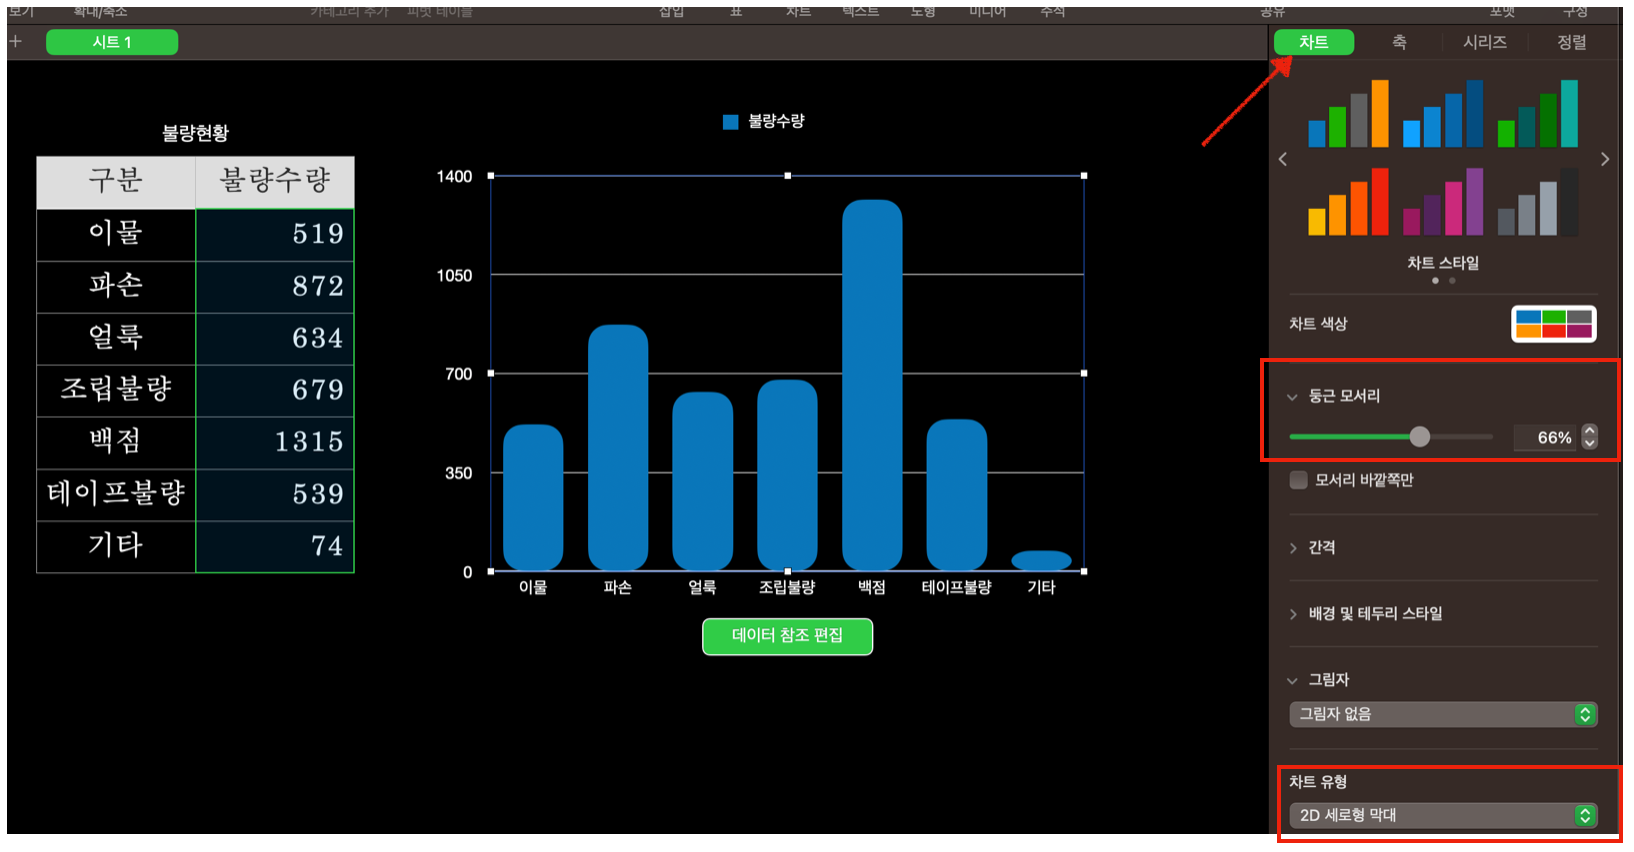Screen dimensions: 1634x852
Task: Click the rounded corner percentage stepper arrows
Action: (x=1589, y=437)
